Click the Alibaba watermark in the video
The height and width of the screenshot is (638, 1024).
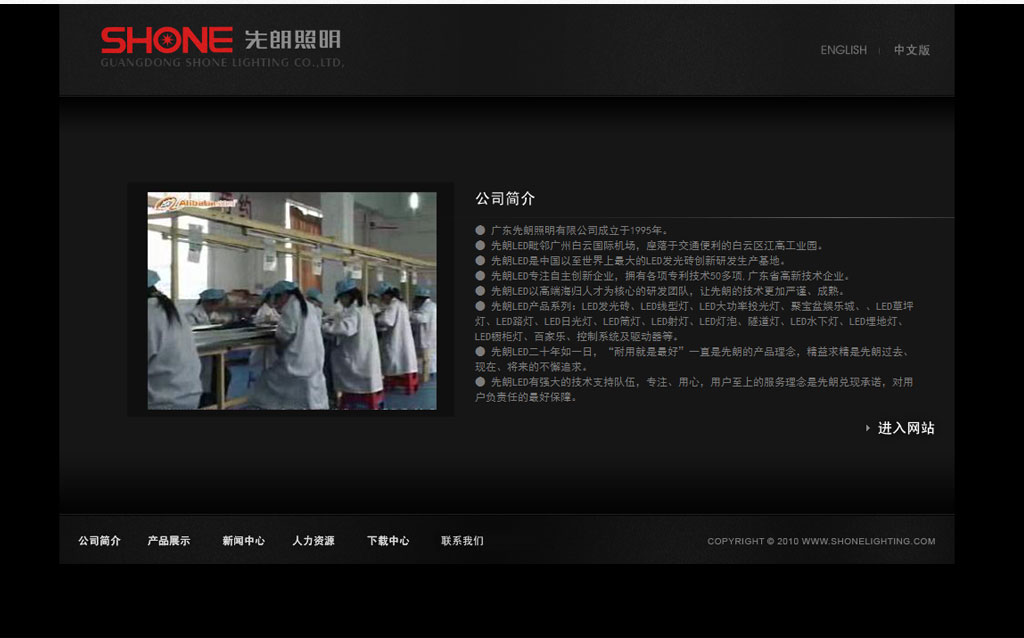[x=194, y=203]
